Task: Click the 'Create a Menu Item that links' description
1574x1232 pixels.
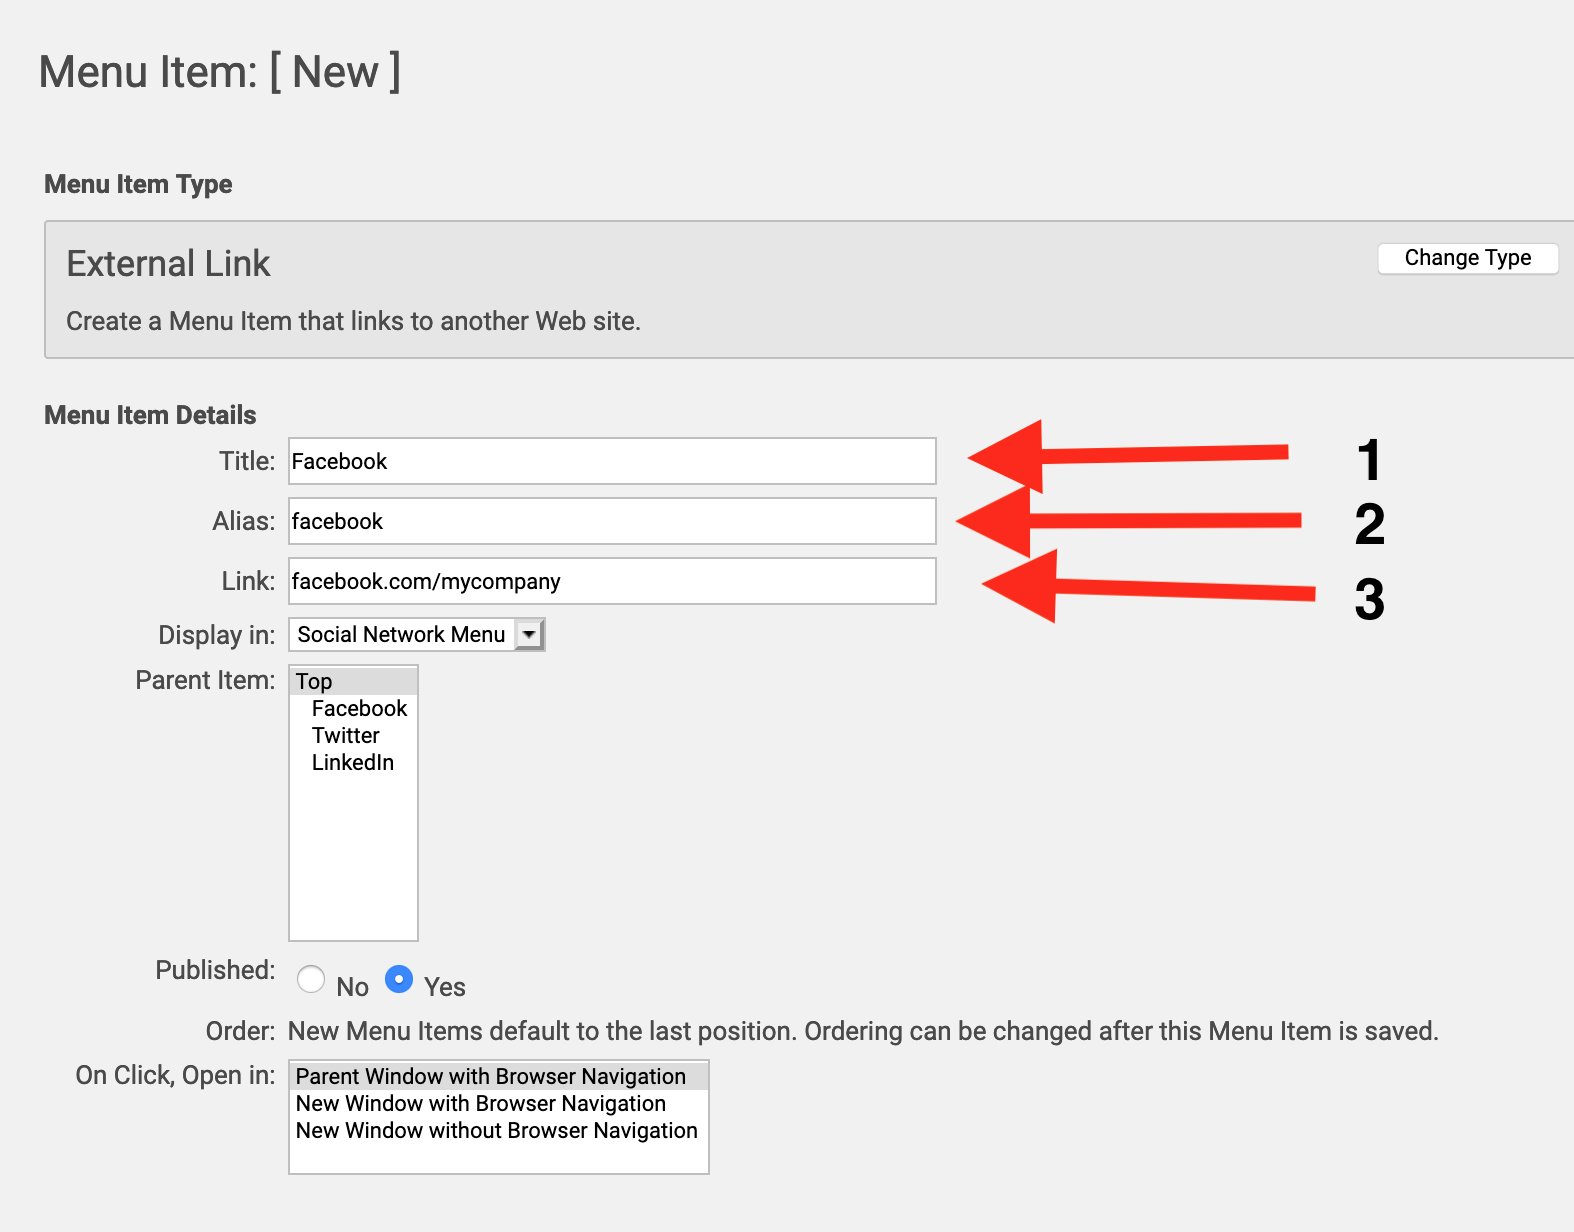Action: [x=353, y=321]
